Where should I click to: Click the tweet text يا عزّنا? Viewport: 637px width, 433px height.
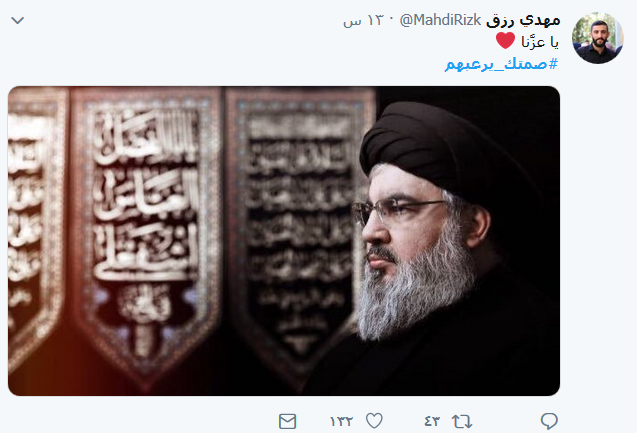[540, 42]
